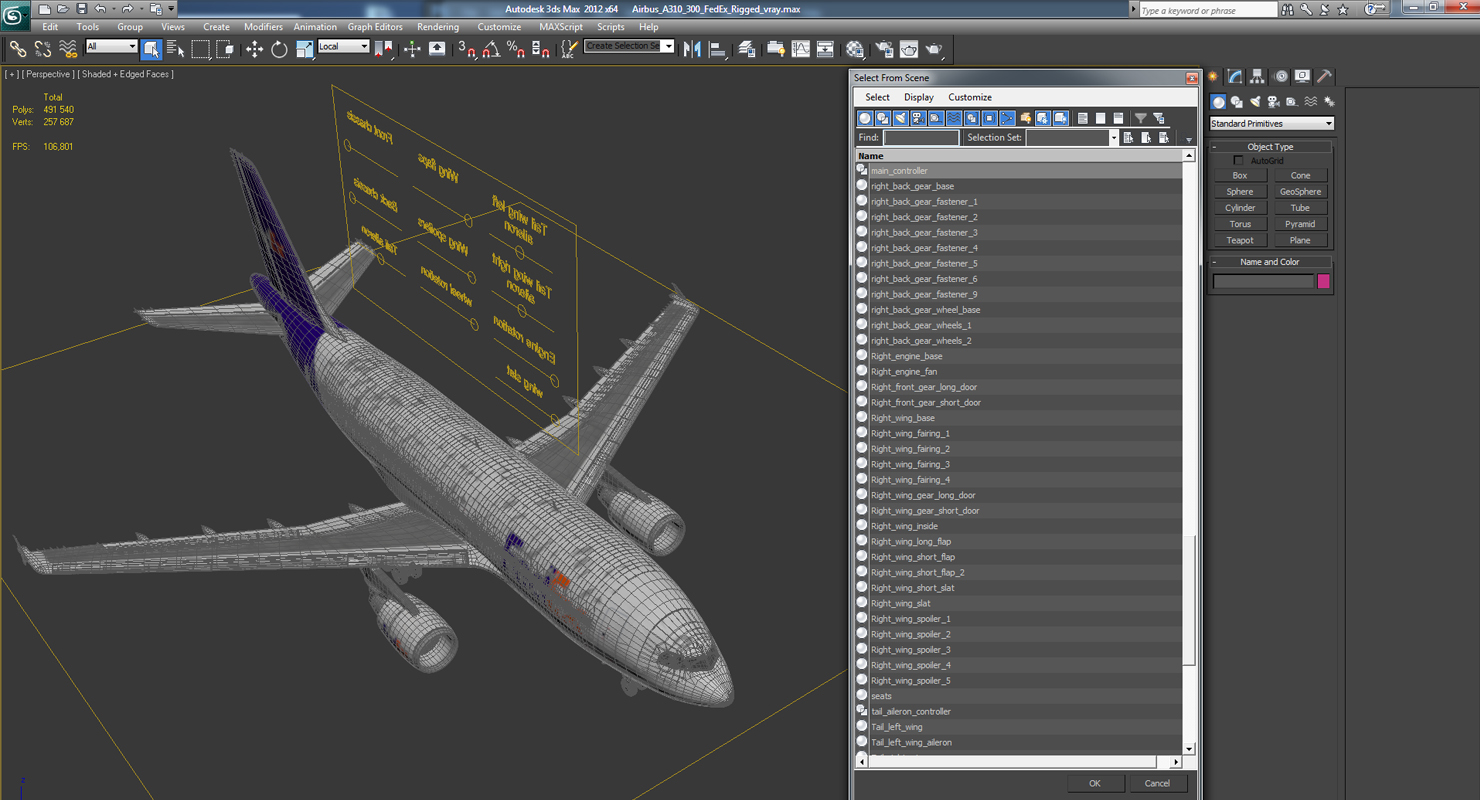This screenshot has height=800, width=1480.
Task: Activate Select and Move tool
Action: point(254,48)
